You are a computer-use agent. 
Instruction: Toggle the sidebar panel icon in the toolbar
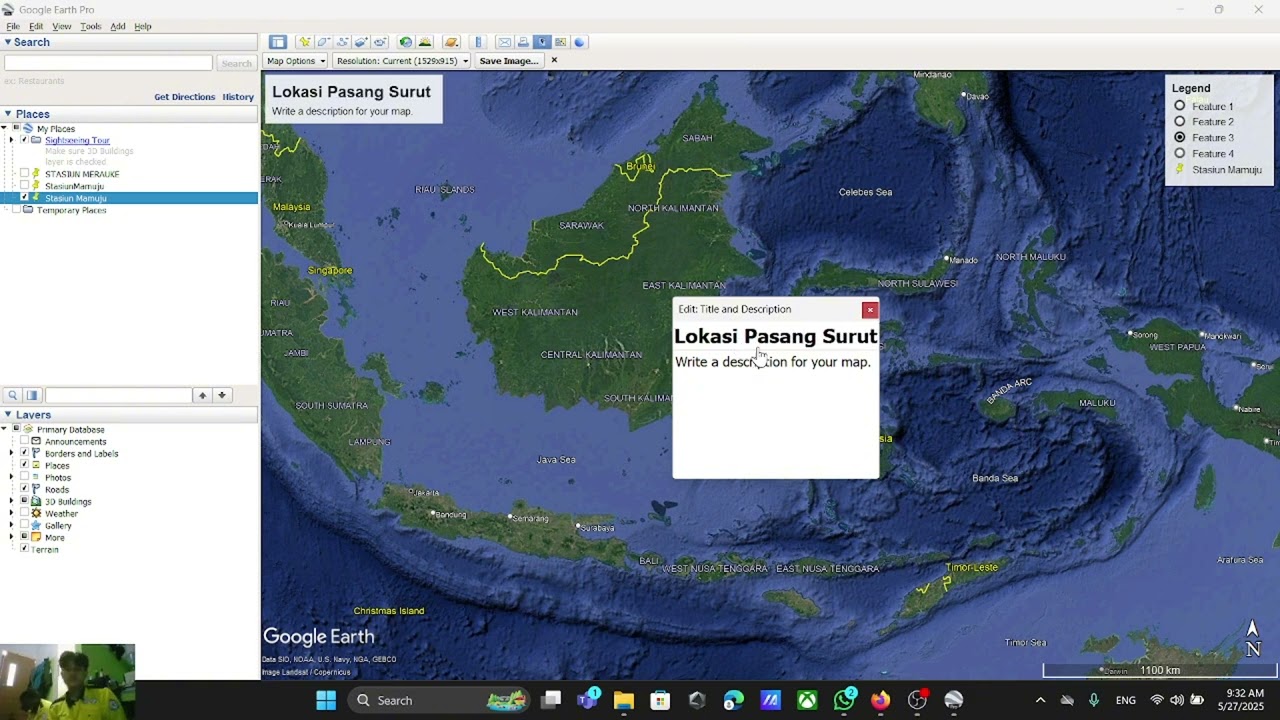pos(278,42)
